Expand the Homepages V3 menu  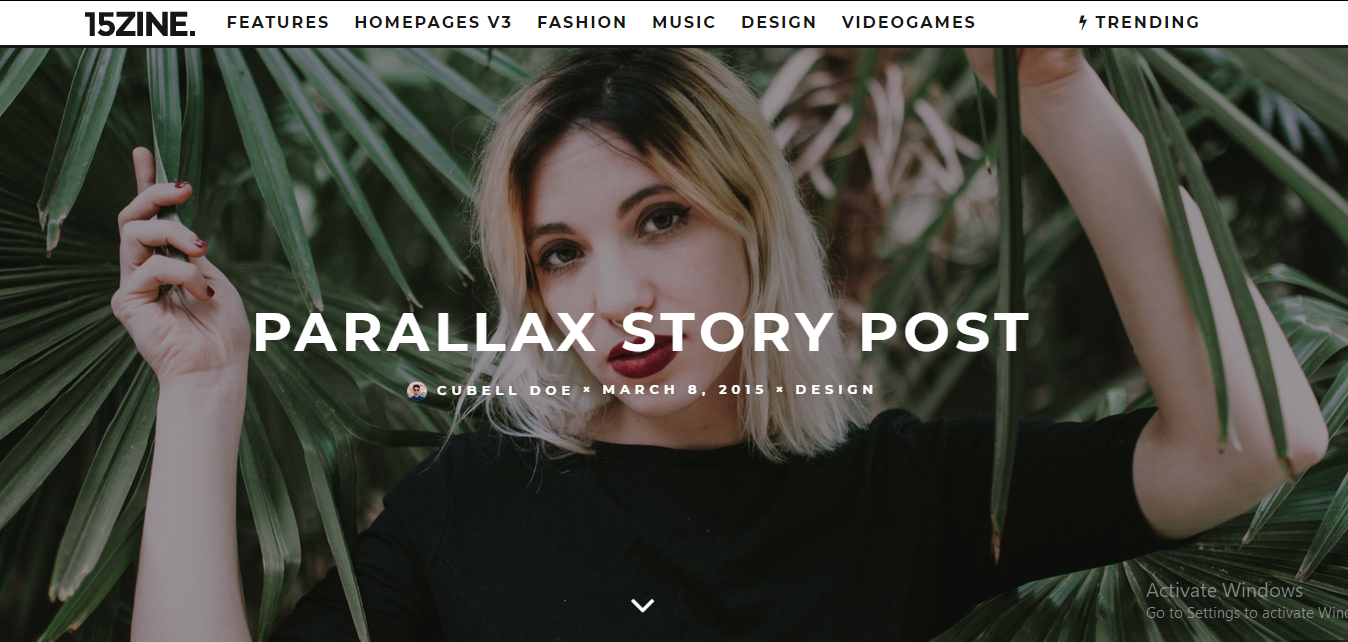point(433,22)
